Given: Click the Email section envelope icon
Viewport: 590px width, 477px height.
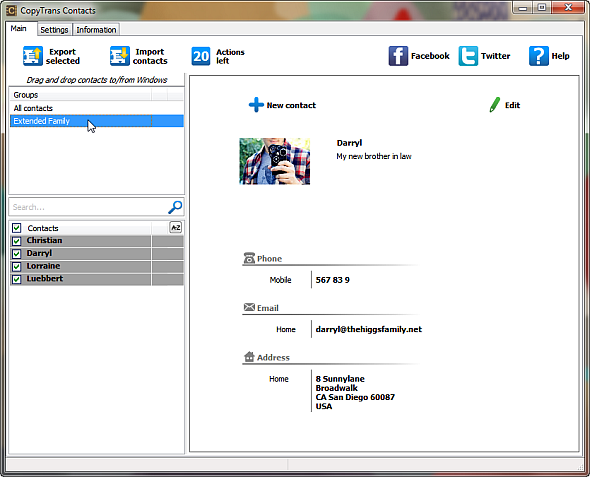Looking at the screenshot, I should pyautogui.click(x=249, y=307).
